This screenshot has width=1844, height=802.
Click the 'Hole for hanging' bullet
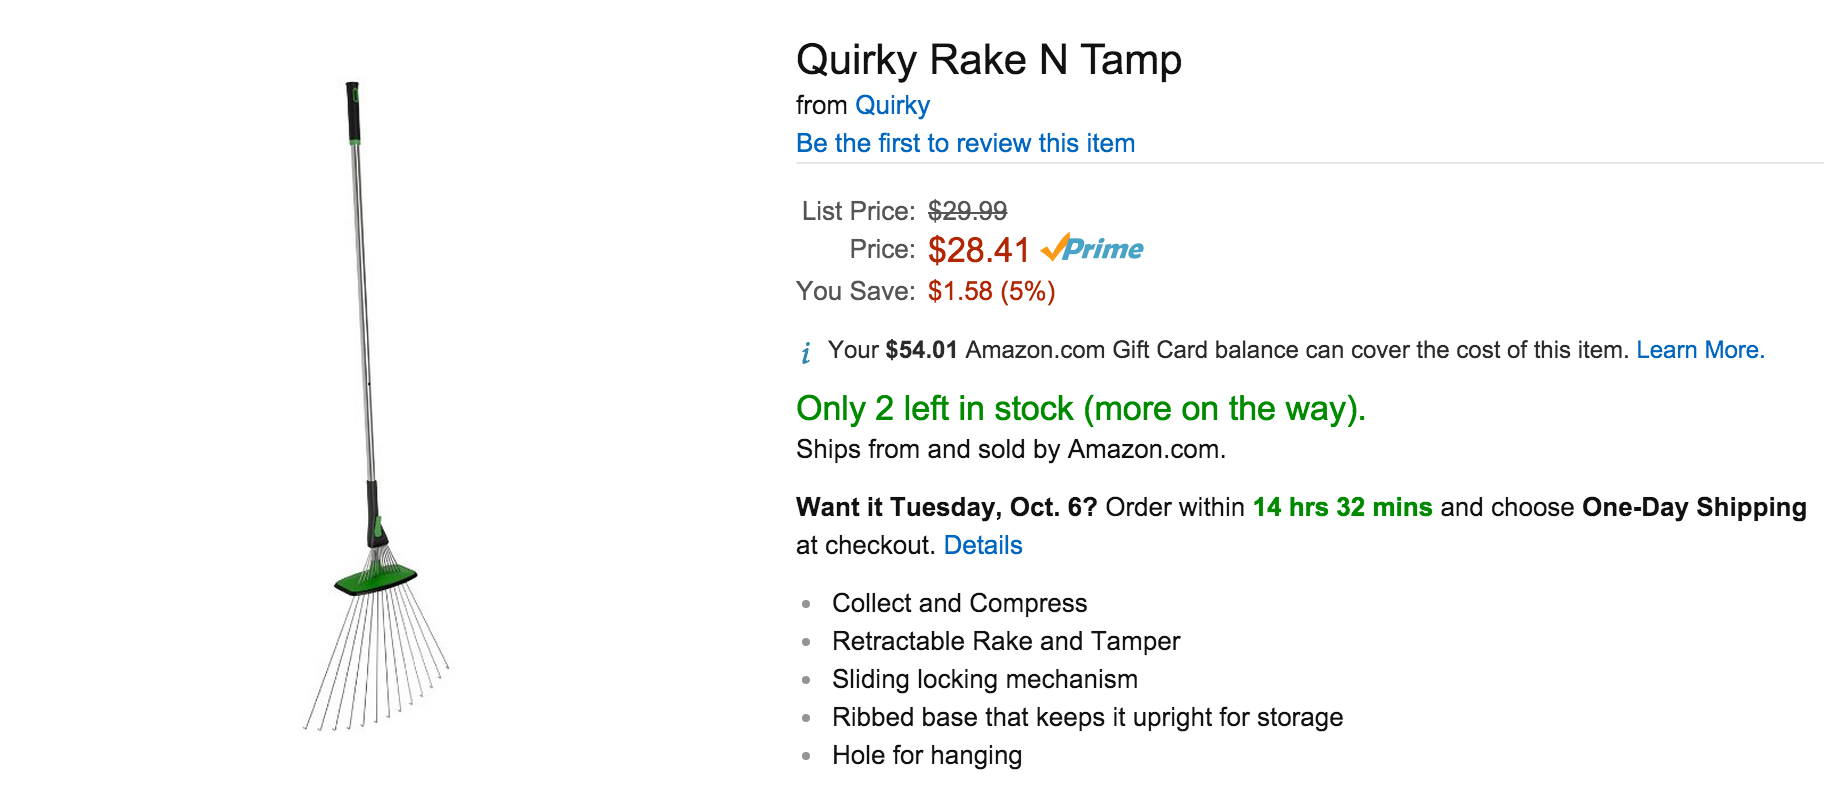point(926,755)
